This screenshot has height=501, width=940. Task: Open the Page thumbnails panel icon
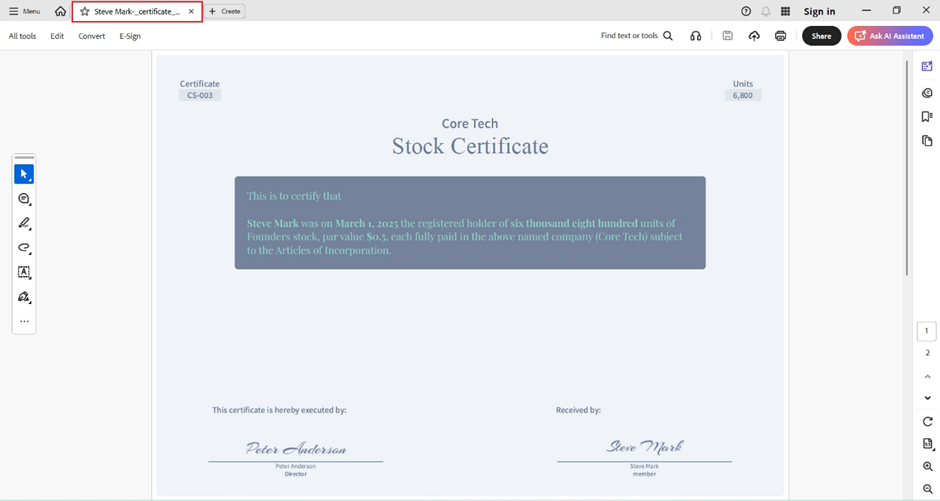coord(927,141)
